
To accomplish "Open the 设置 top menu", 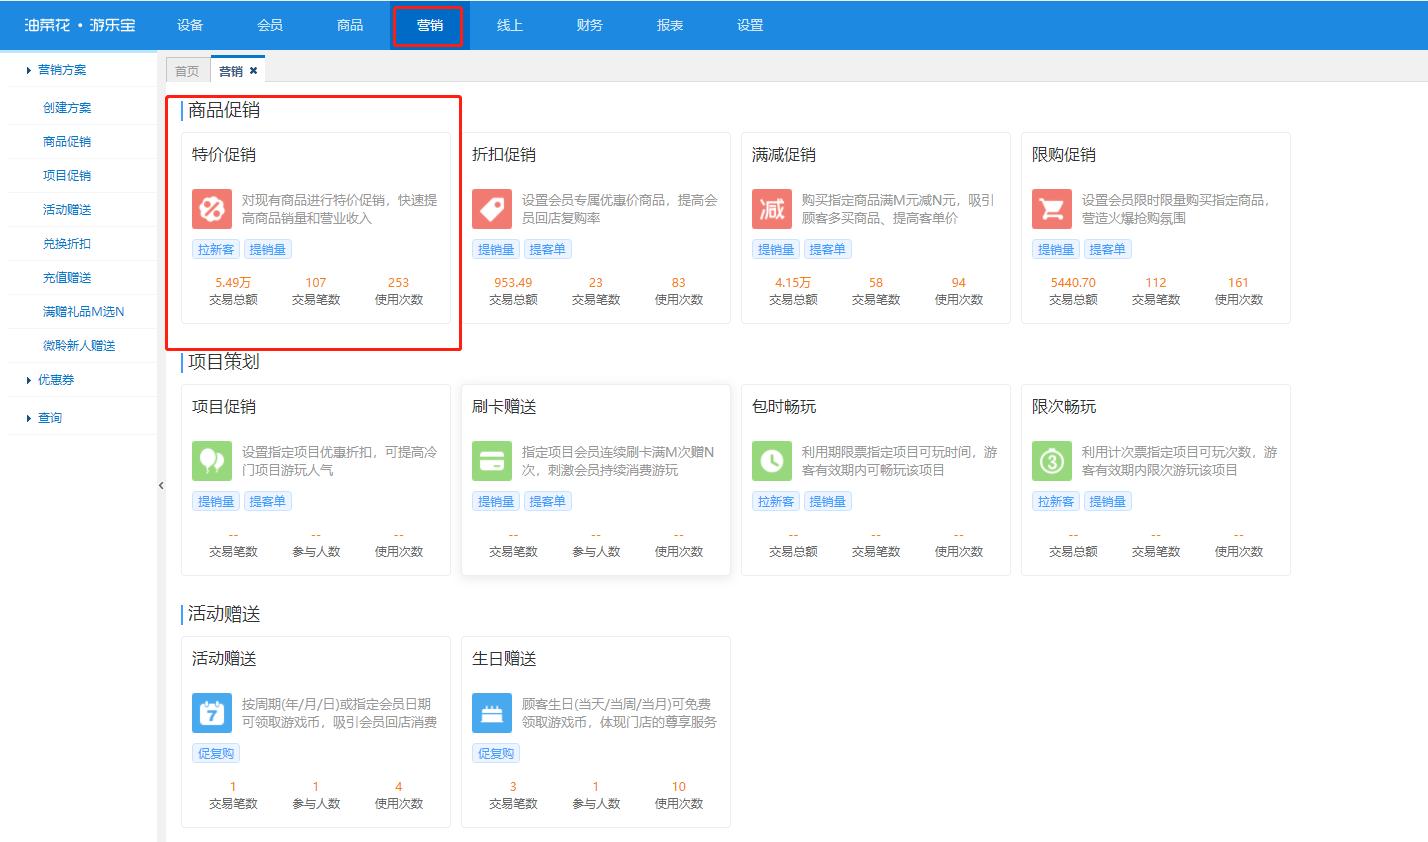I will [x=750, y=25].
